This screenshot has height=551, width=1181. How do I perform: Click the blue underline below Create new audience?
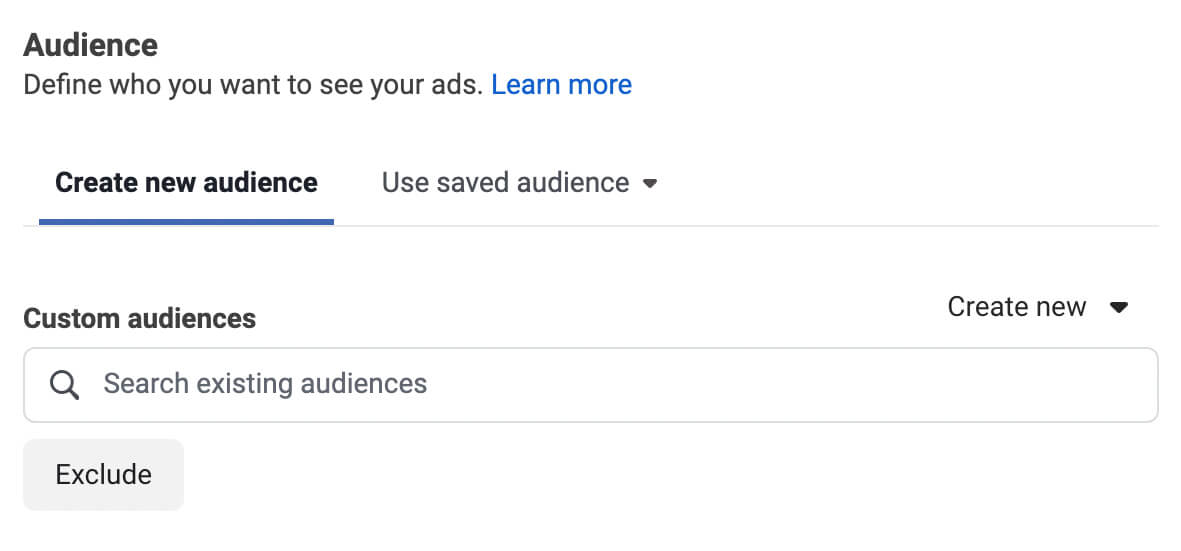click(186, 222)
